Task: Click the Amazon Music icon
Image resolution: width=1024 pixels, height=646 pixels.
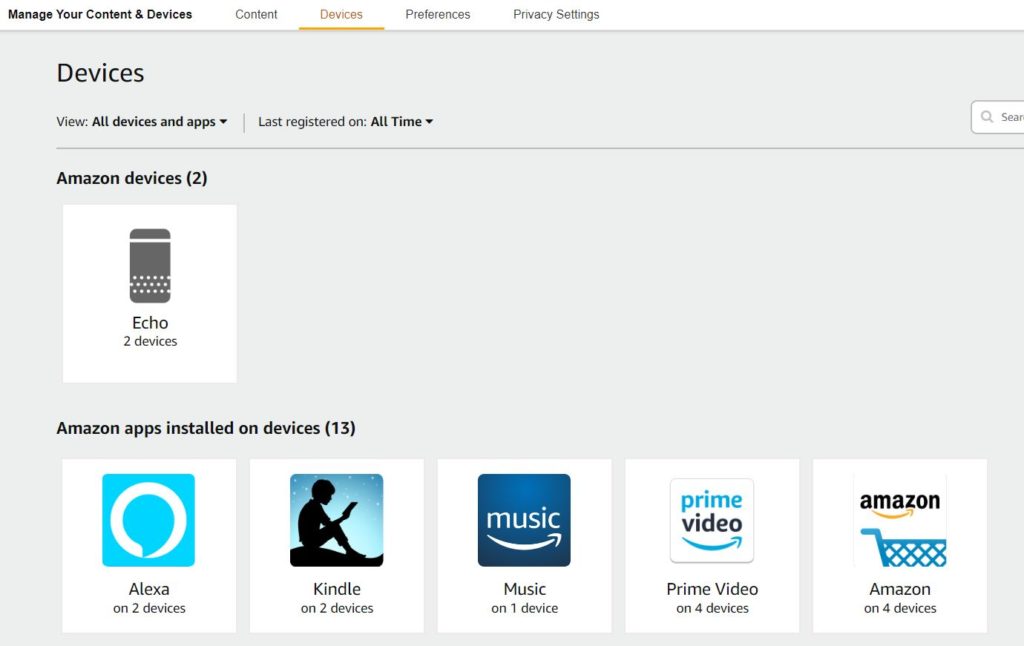Action: click(524, 520)
